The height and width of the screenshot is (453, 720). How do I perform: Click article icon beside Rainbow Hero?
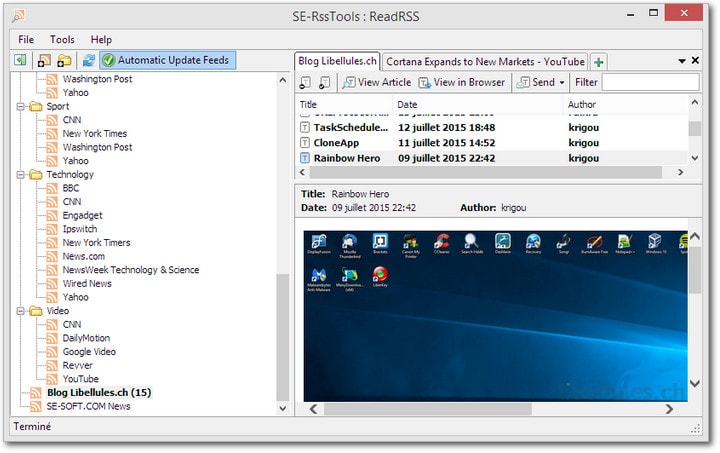(x=304, y=158)
